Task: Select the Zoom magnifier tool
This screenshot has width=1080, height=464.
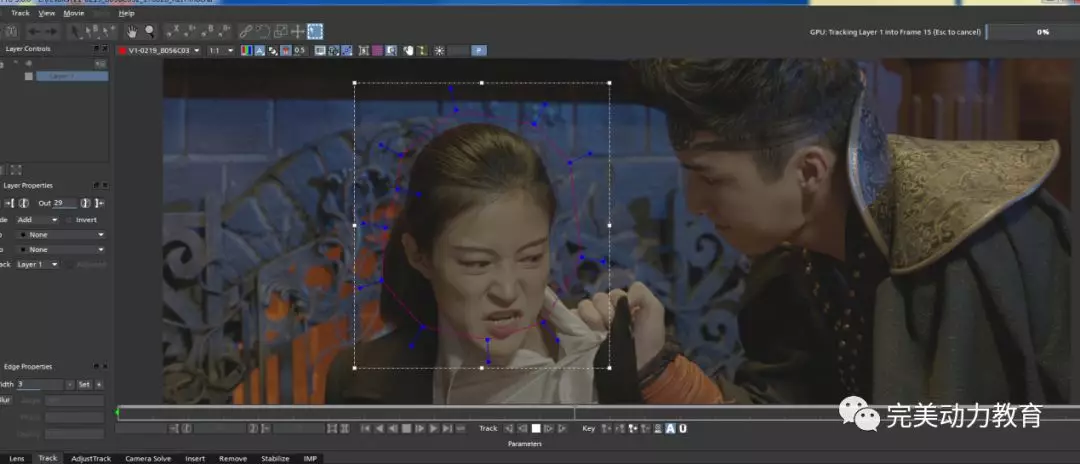Action: (149, 32)
